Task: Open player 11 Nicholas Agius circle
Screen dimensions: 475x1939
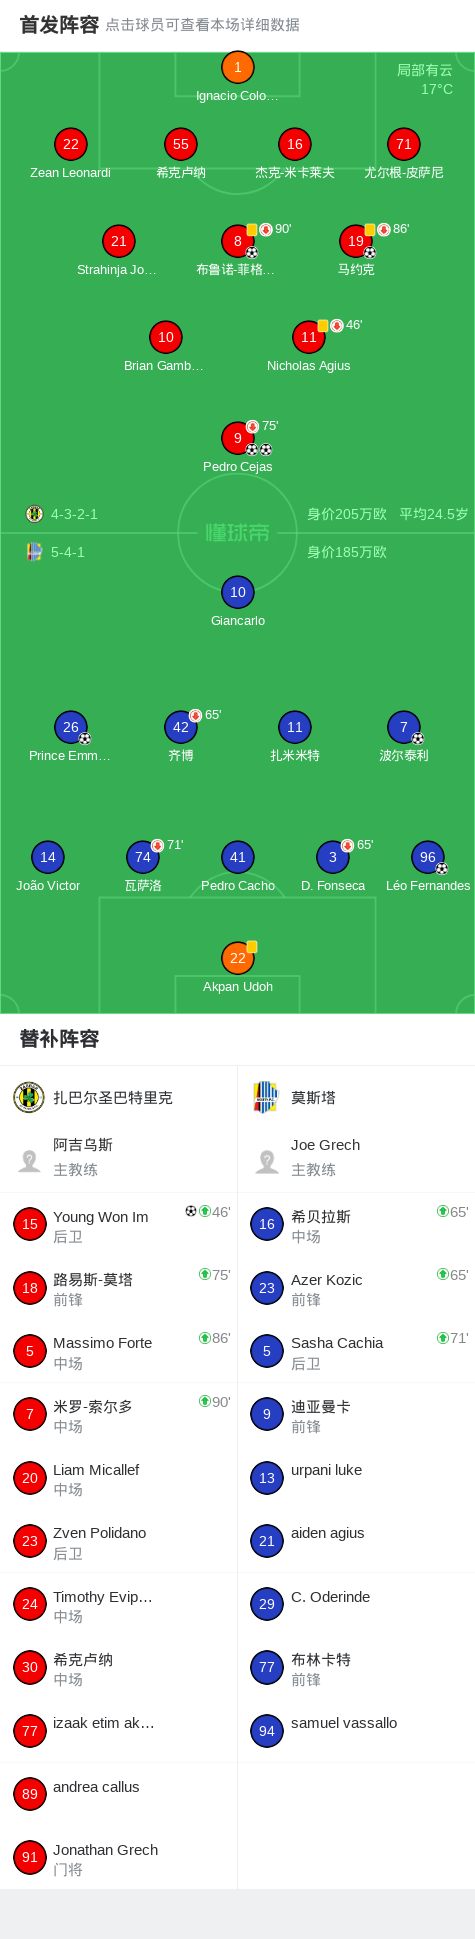Action: click(309, 337)
